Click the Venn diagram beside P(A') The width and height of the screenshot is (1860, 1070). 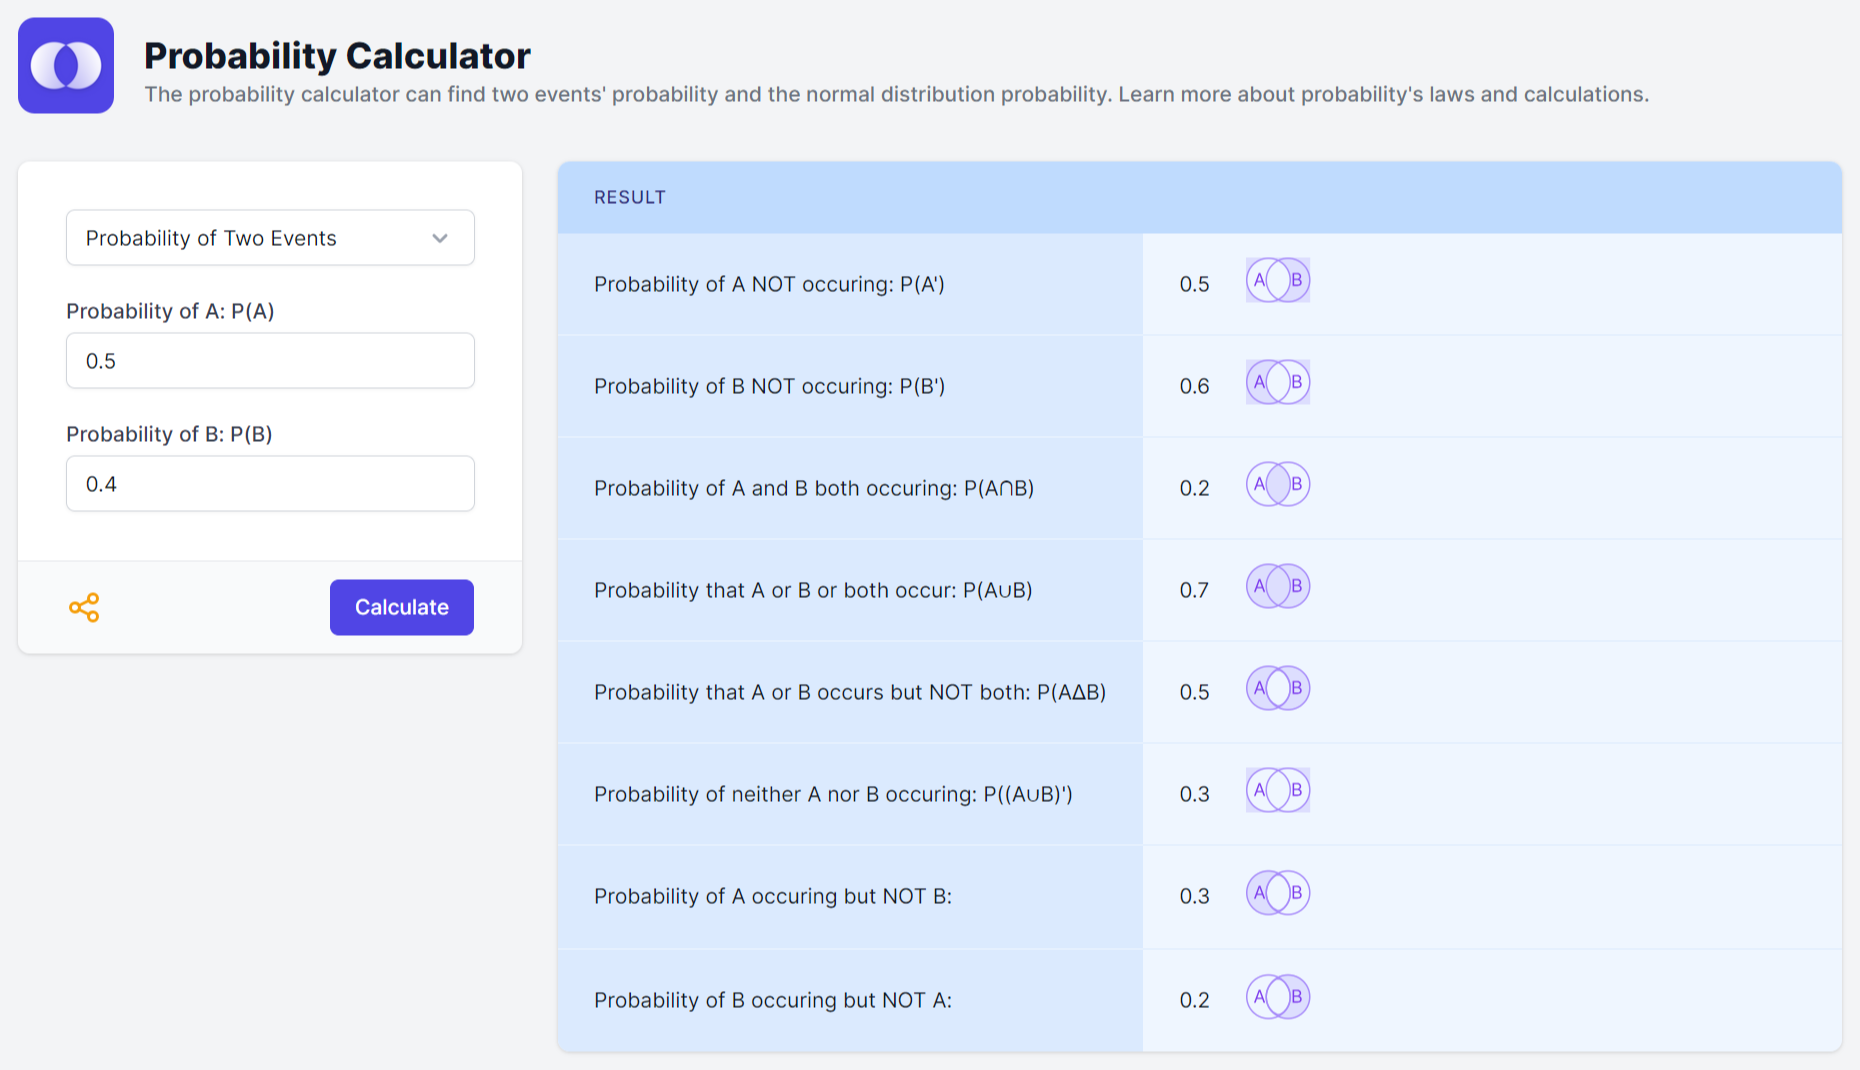[x=1277, y=281]
